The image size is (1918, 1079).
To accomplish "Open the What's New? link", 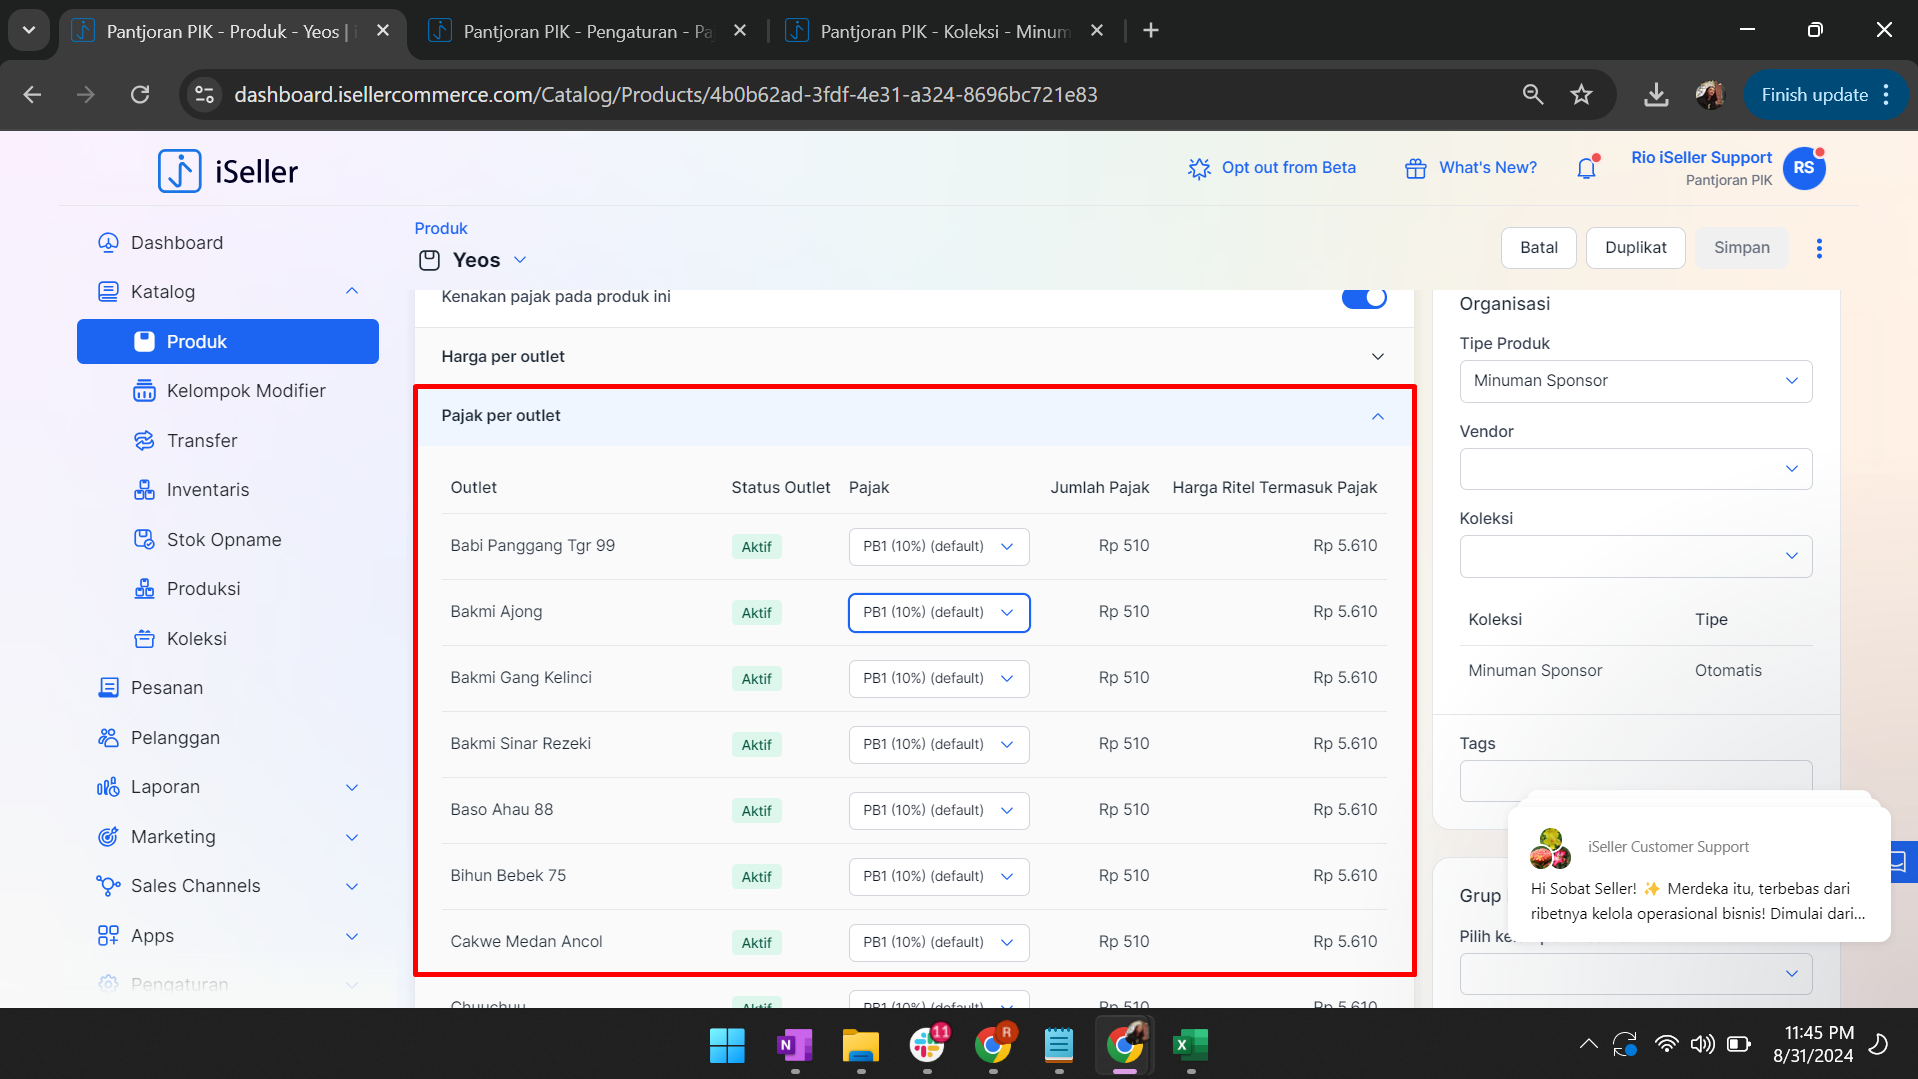I will (x=1471, y=168).
